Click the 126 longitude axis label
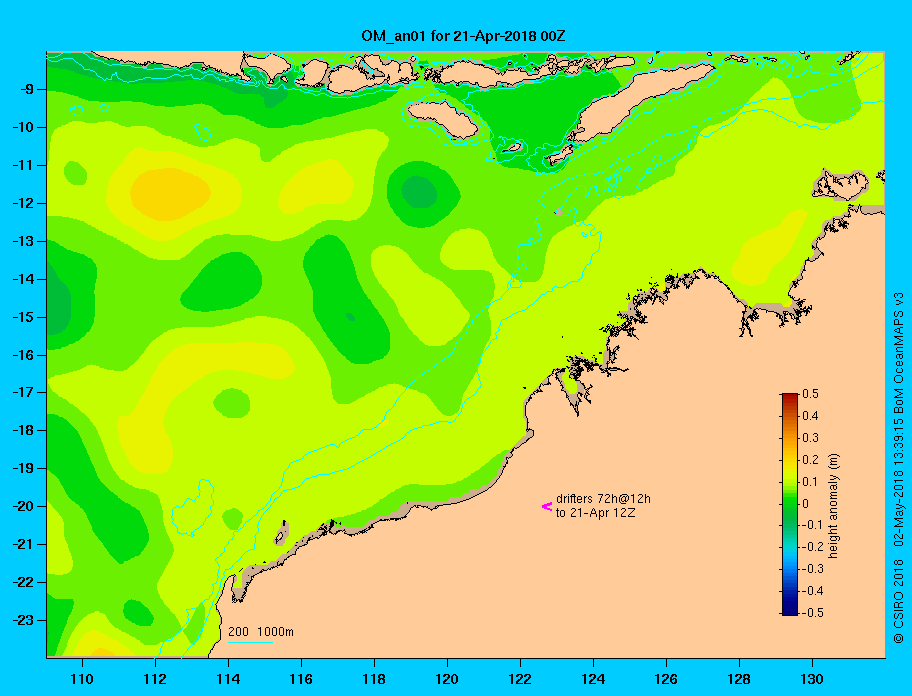The width and height of the screenshot is (912, 696). pos(666,679)
